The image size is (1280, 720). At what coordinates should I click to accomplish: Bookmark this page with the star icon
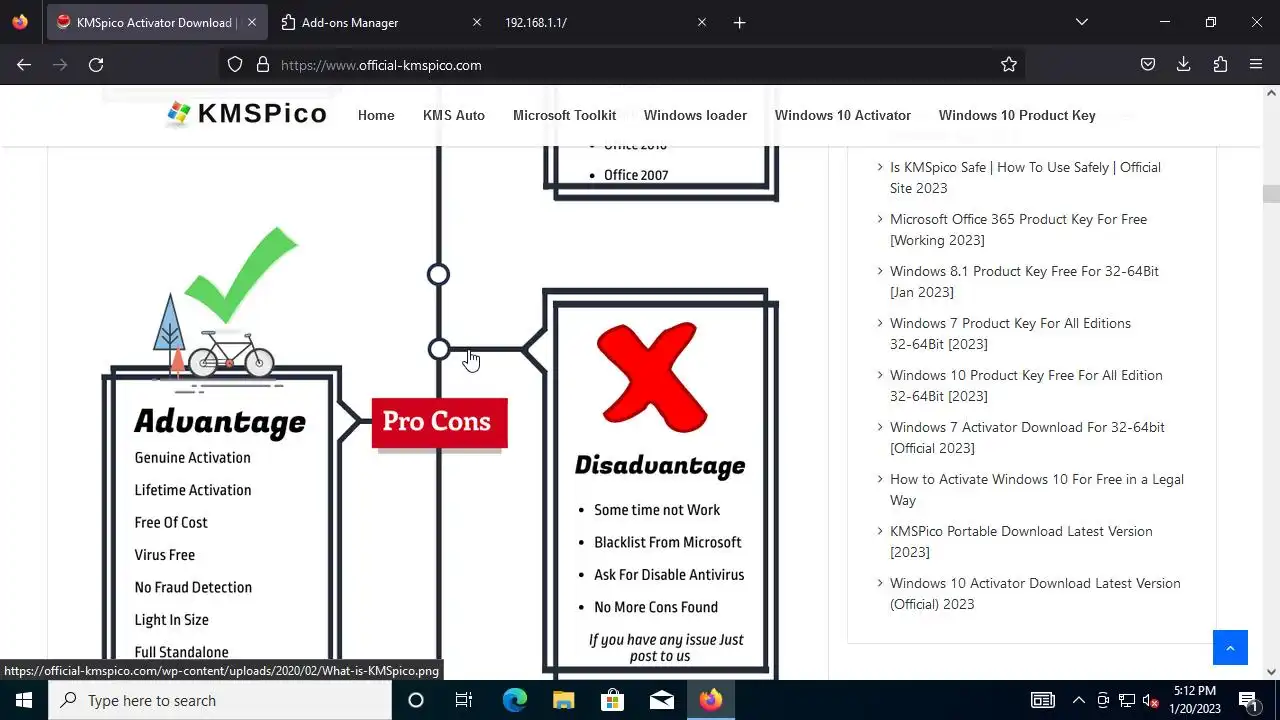click(1009, 65)
